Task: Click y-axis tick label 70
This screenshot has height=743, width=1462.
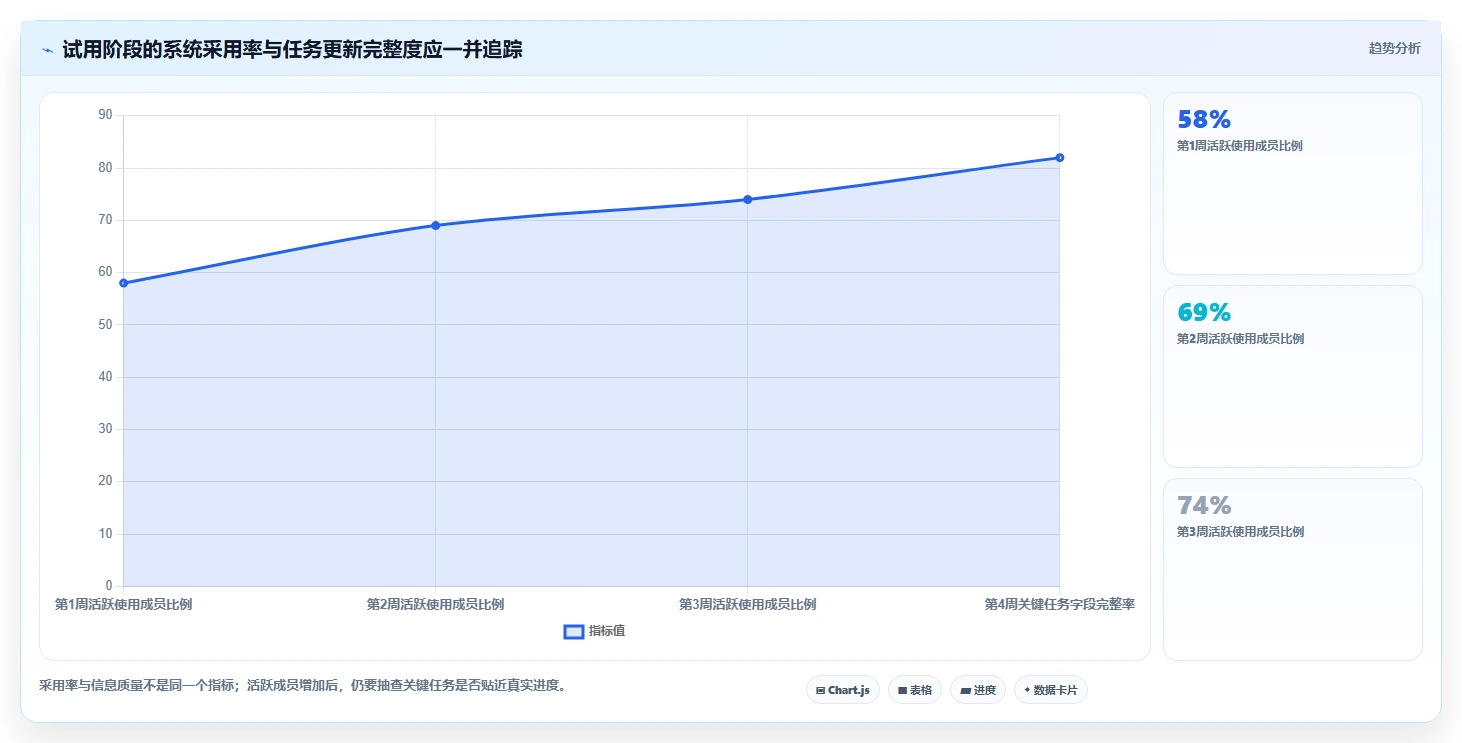Action: (106, 220)
